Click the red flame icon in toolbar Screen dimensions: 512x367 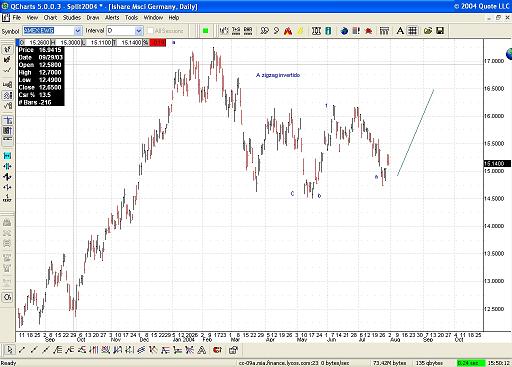point(288,31)
